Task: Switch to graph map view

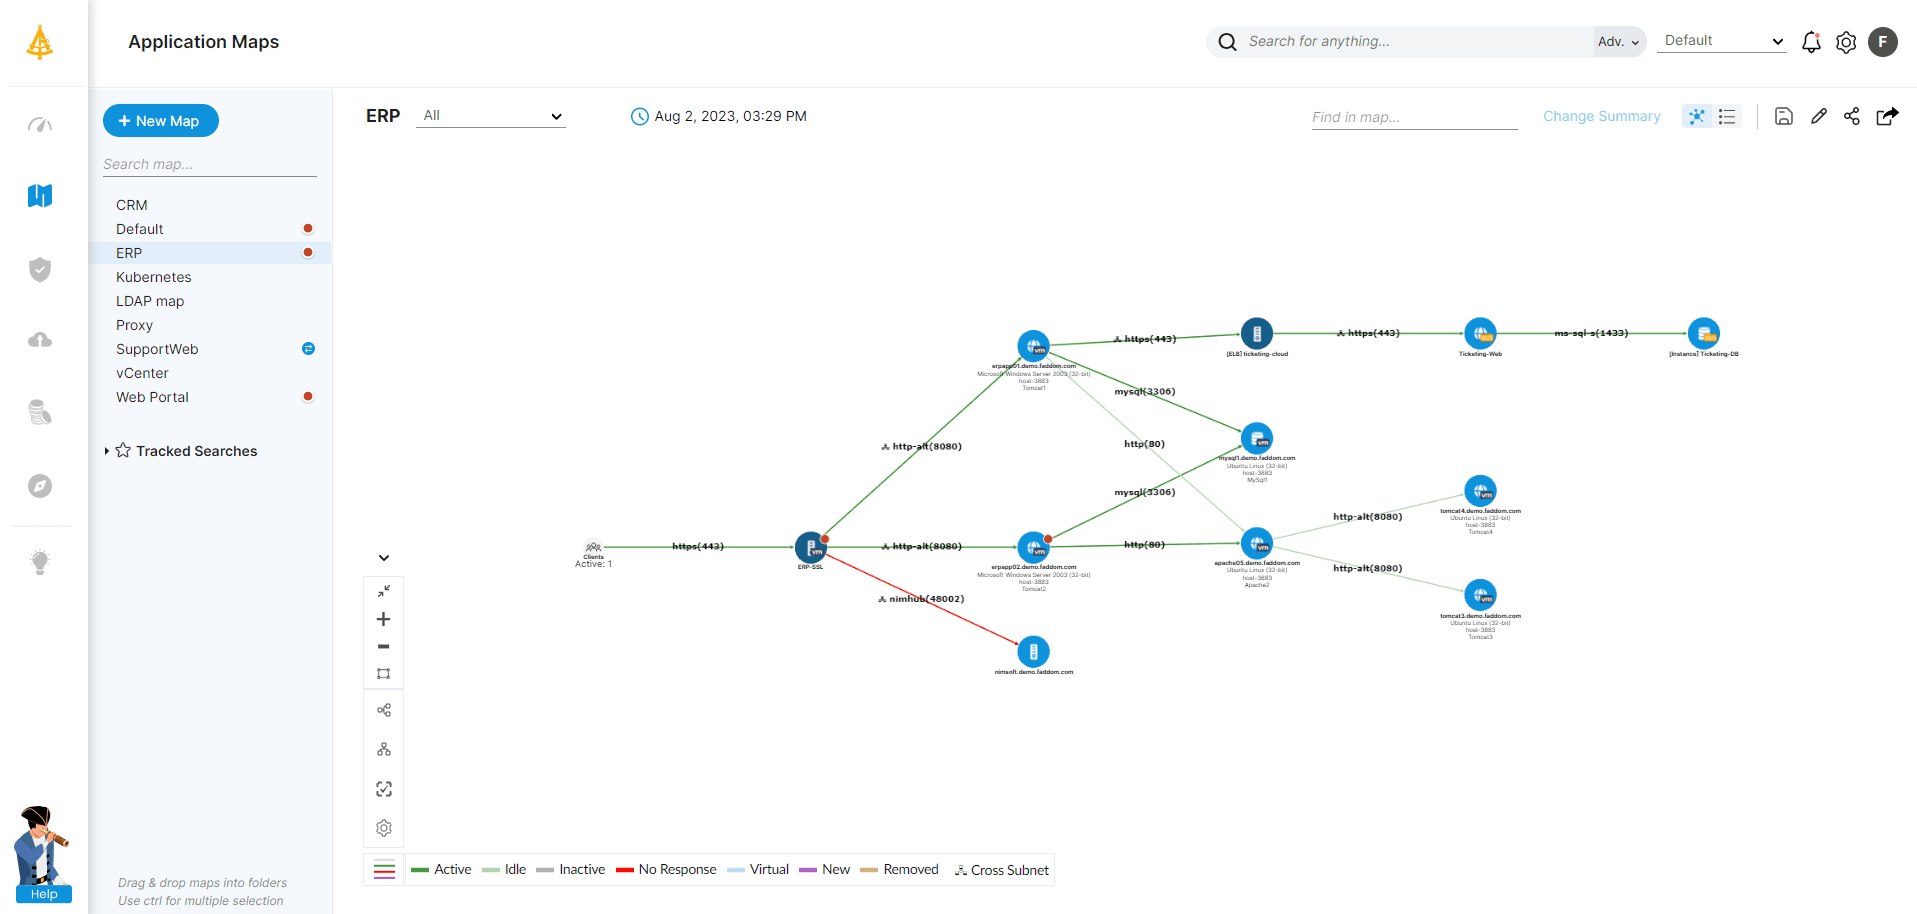Action: tap(1697, 116)
